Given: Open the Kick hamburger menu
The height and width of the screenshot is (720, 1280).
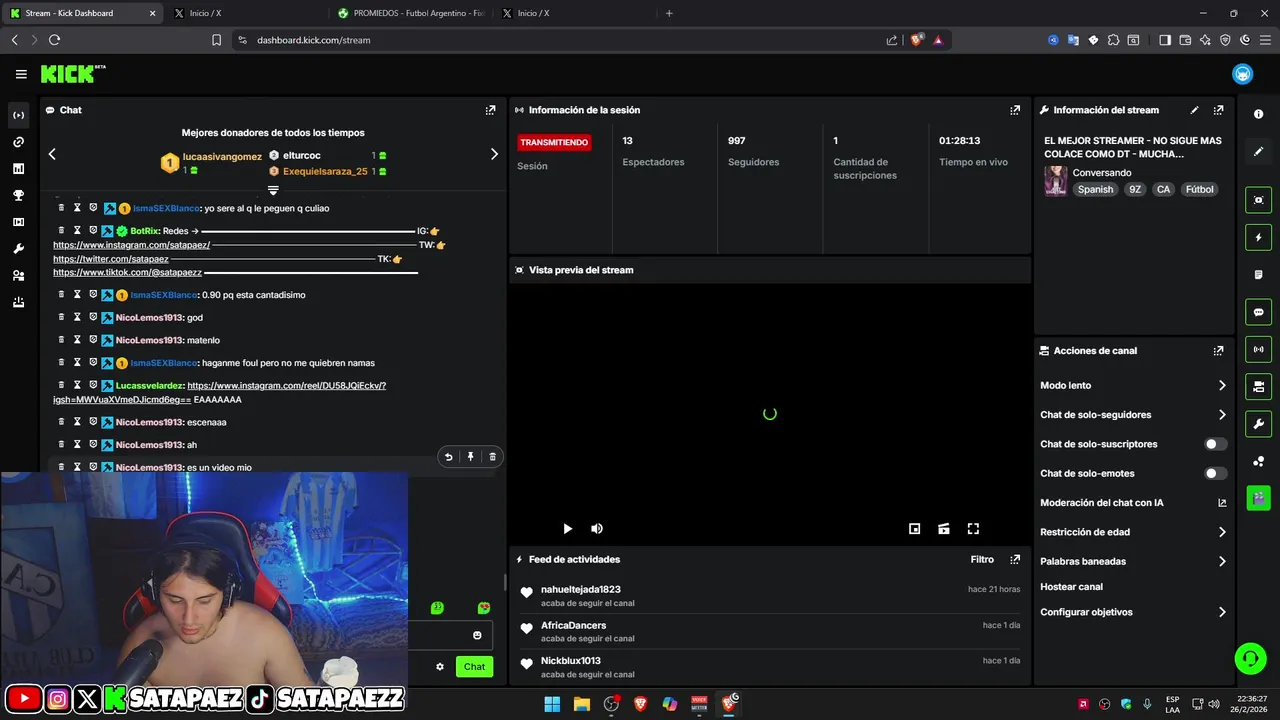Looking at the screenshot, I should coord(21,74).
